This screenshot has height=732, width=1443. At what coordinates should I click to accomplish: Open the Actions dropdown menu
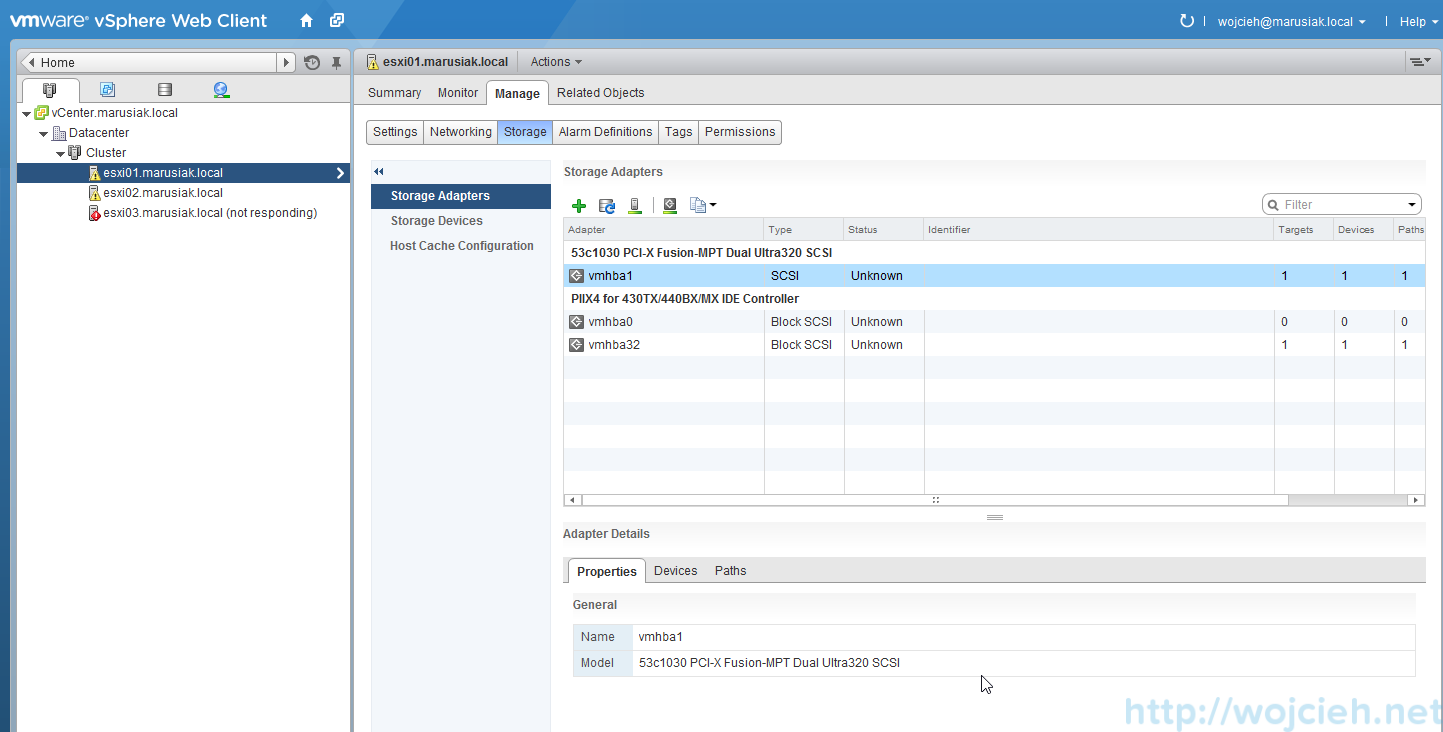click(555, 62)
